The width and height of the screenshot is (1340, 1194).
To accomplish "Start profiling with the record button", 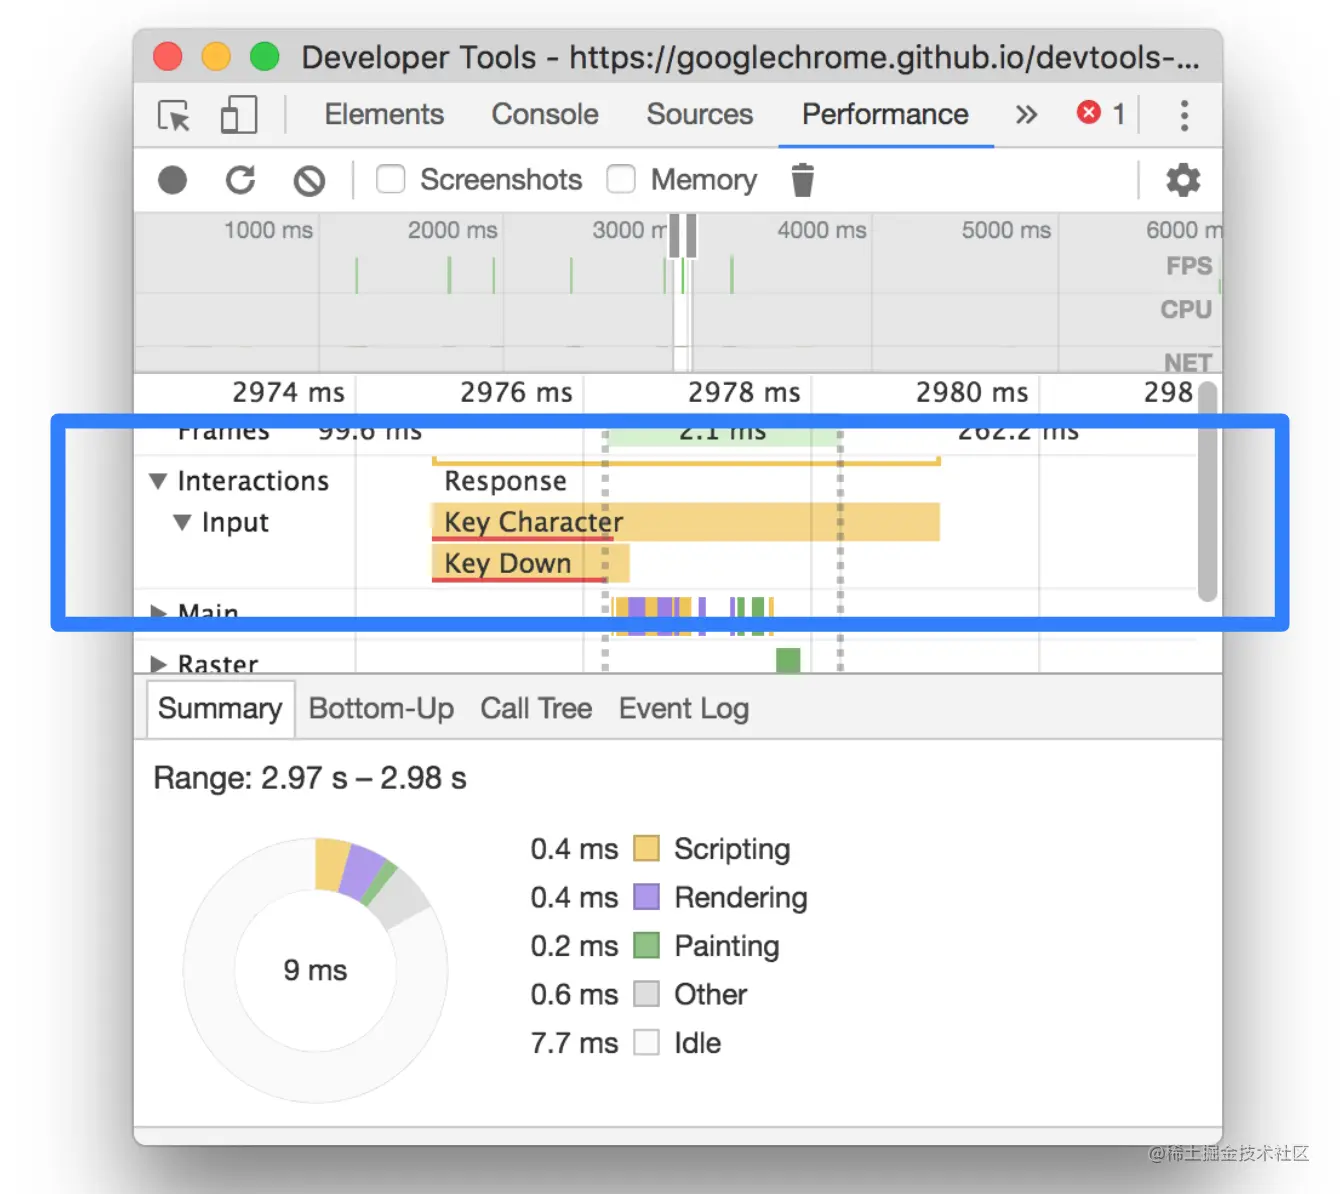I will pos(172,180).
